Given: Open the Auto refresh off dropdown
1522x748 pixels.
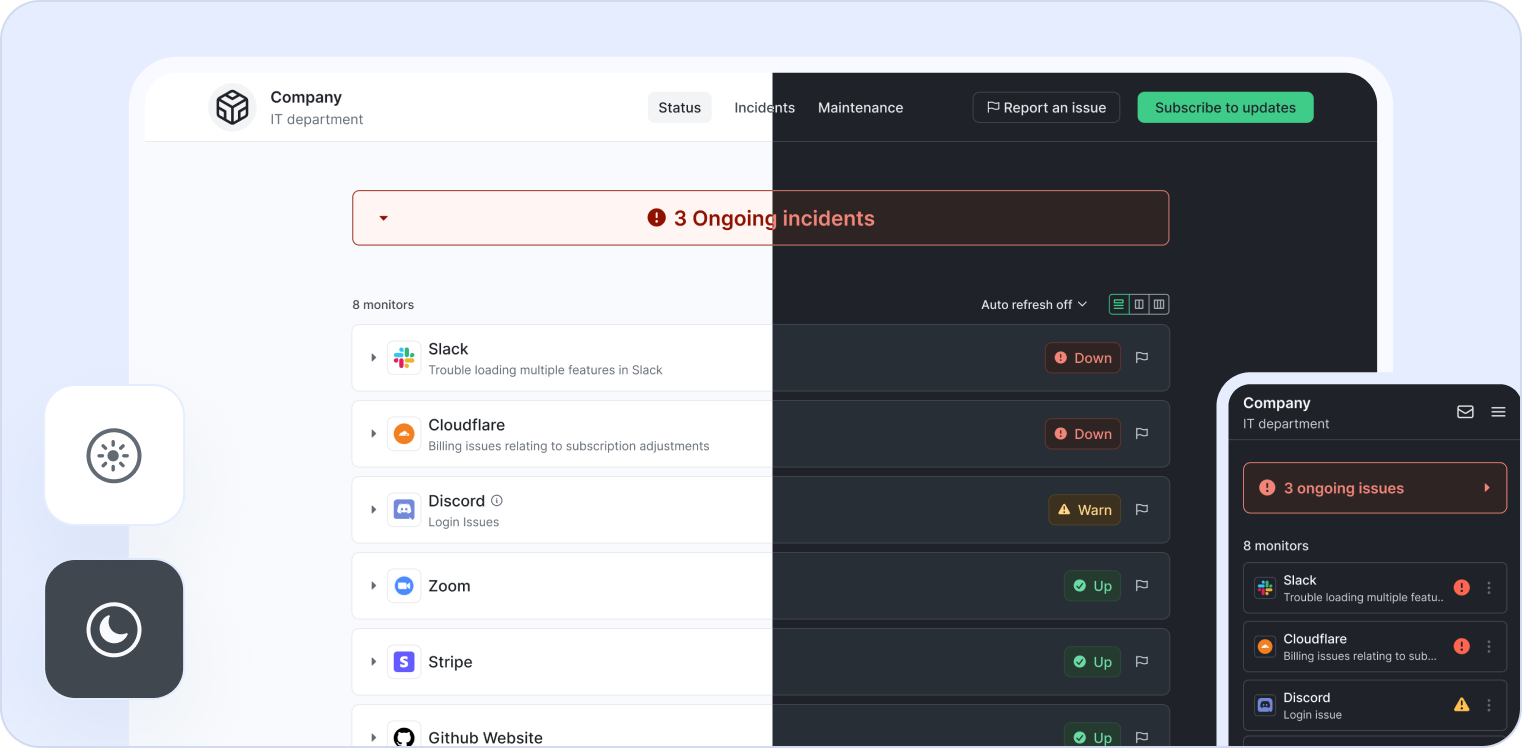Looking at the screenshot, I should click(1033, 304).
